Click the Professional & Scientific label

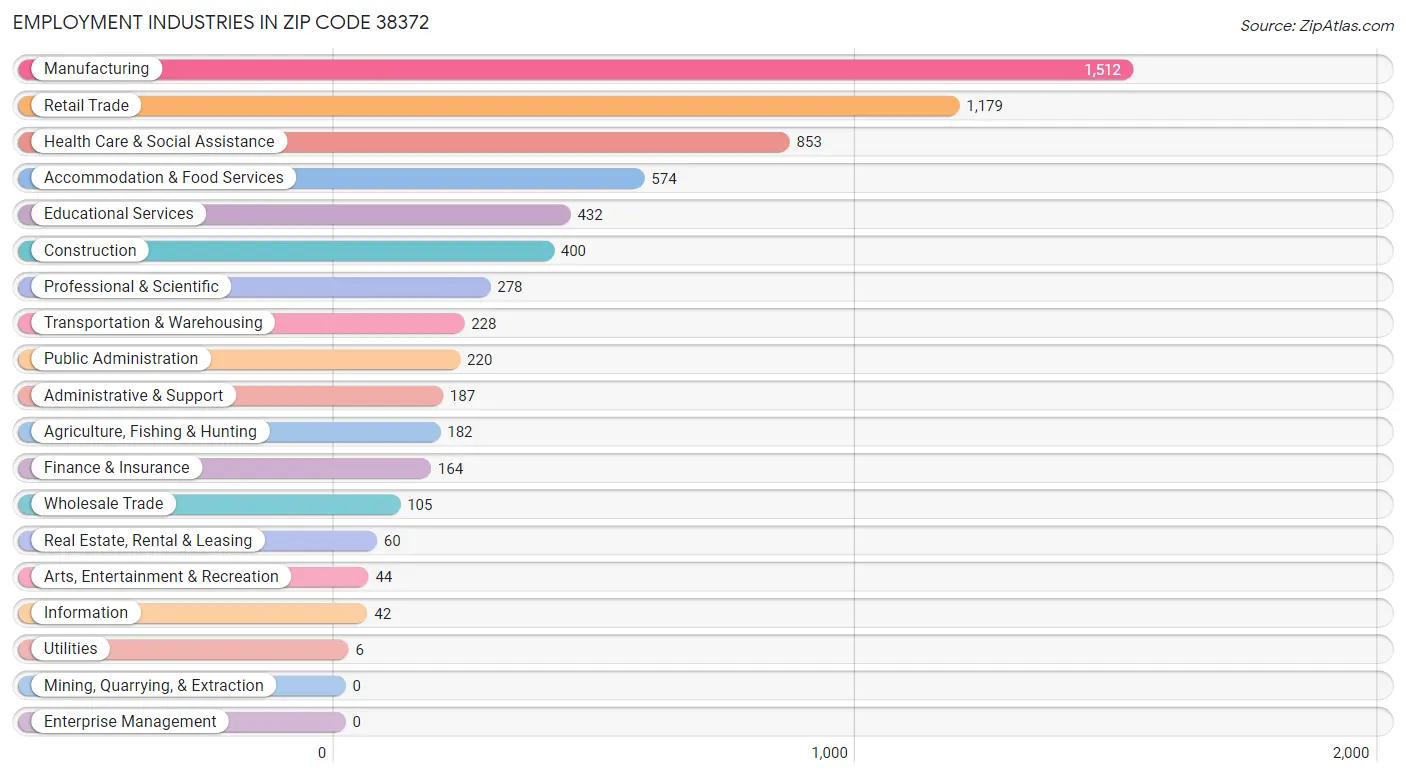(131, 287)
